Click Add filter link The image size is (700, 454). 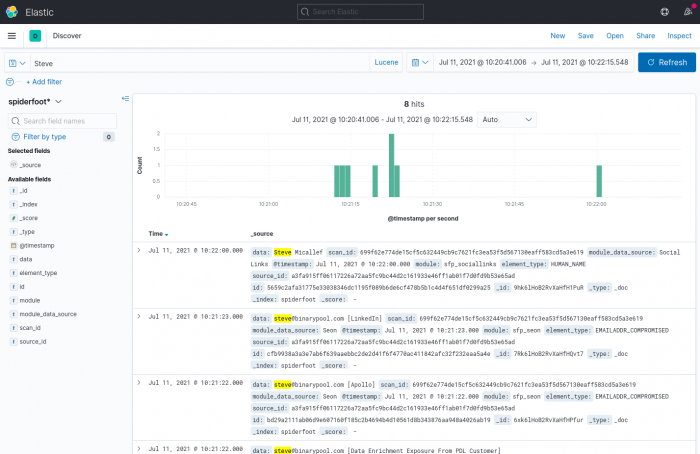coord(44,82)
